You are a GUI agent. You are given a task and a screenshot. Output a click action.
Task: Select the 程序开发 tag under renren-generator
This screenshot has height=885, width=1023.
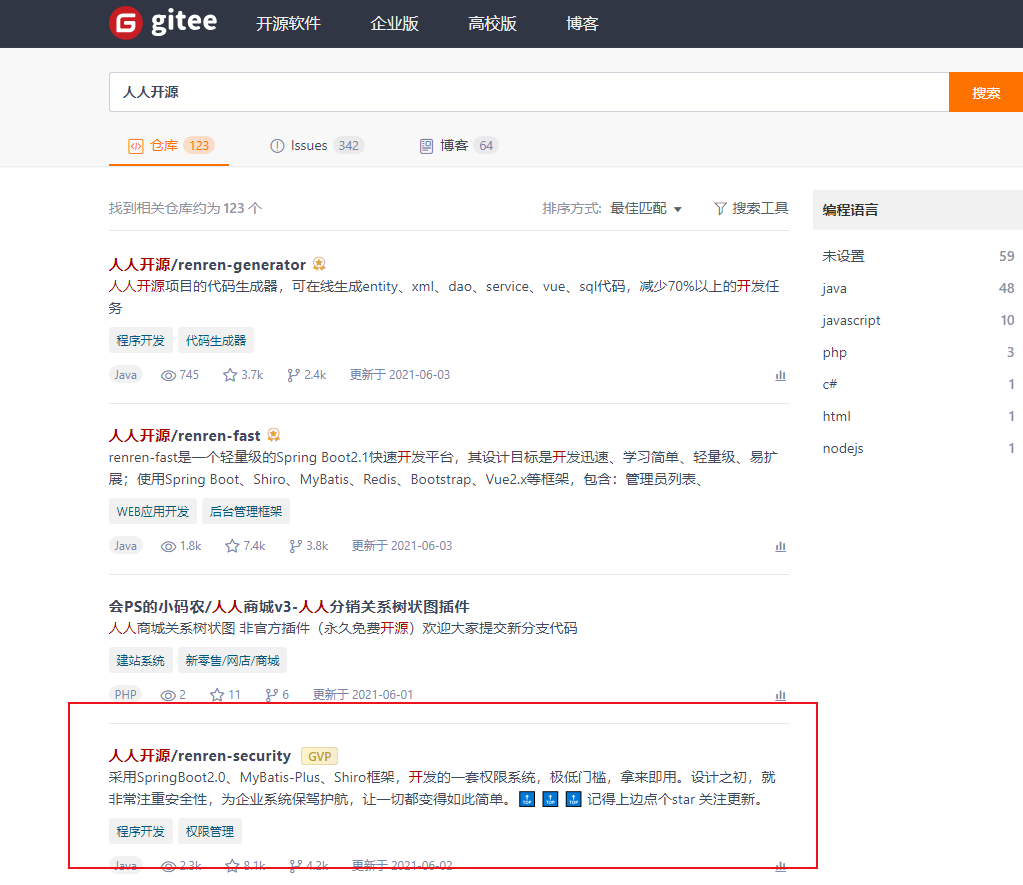140,341
